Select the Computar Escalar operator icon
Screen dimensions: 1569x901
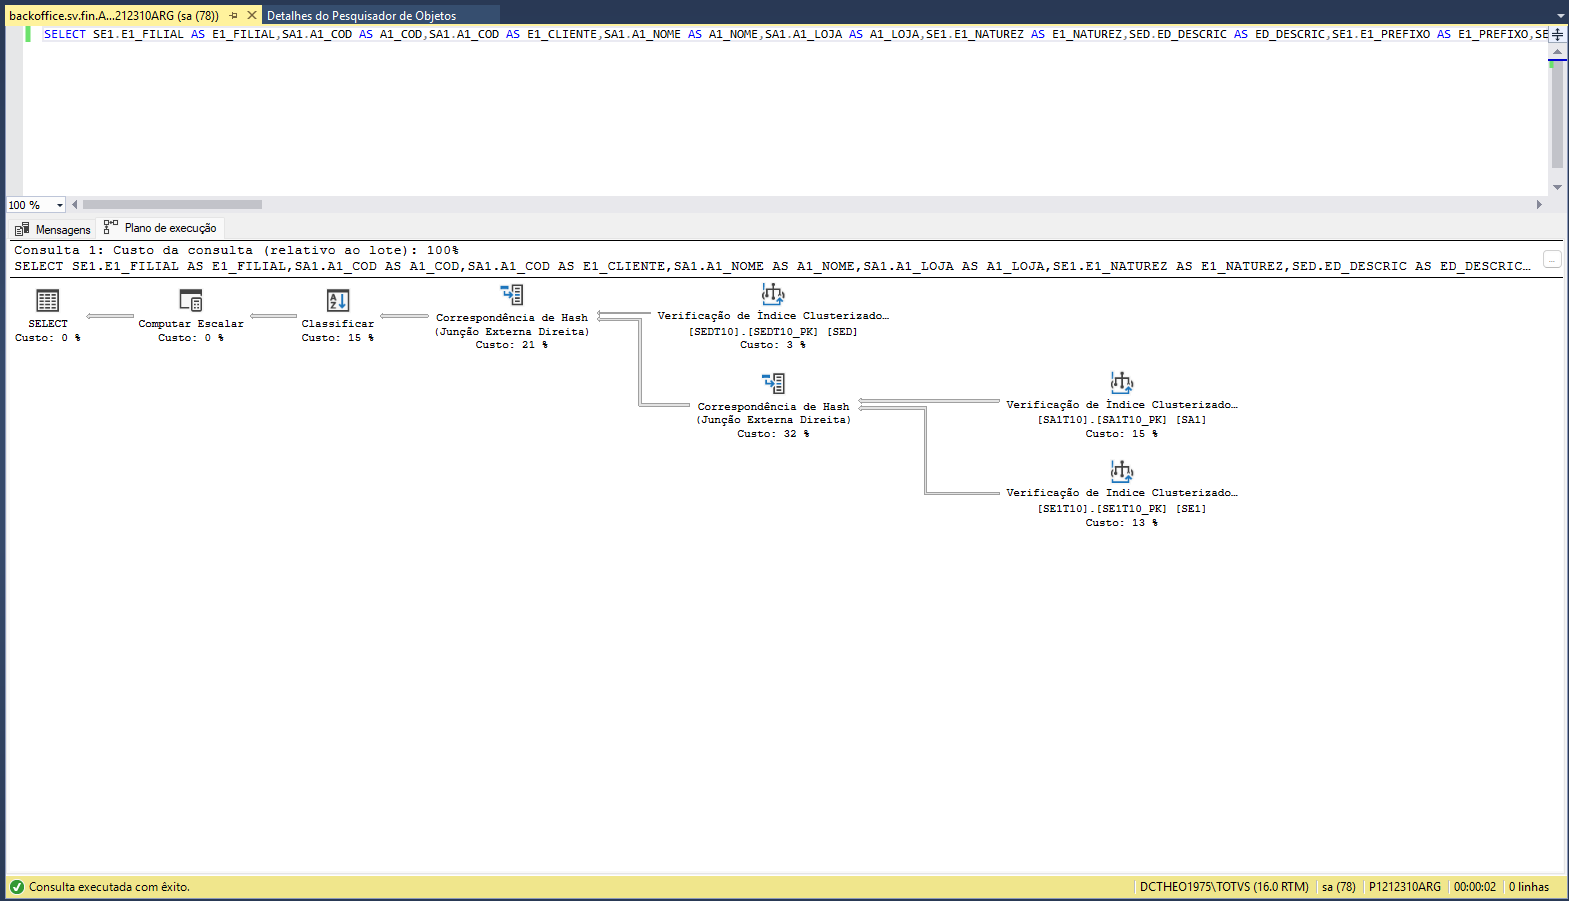(x=190, y=300)
